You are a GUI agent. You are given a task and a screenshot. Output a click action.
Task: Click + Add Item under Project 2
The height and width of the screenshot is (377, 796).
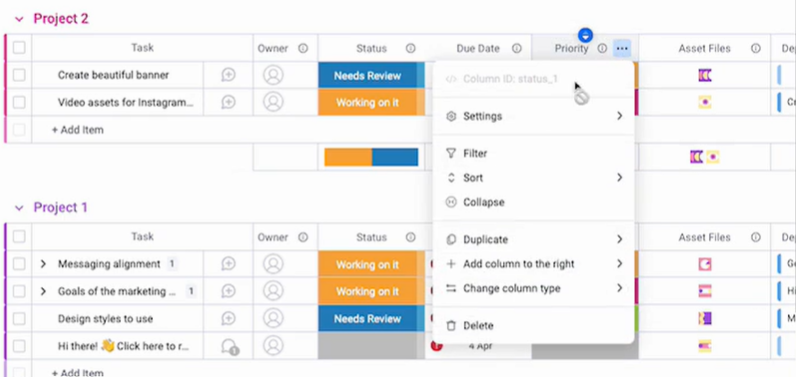[x=78, y=130]
